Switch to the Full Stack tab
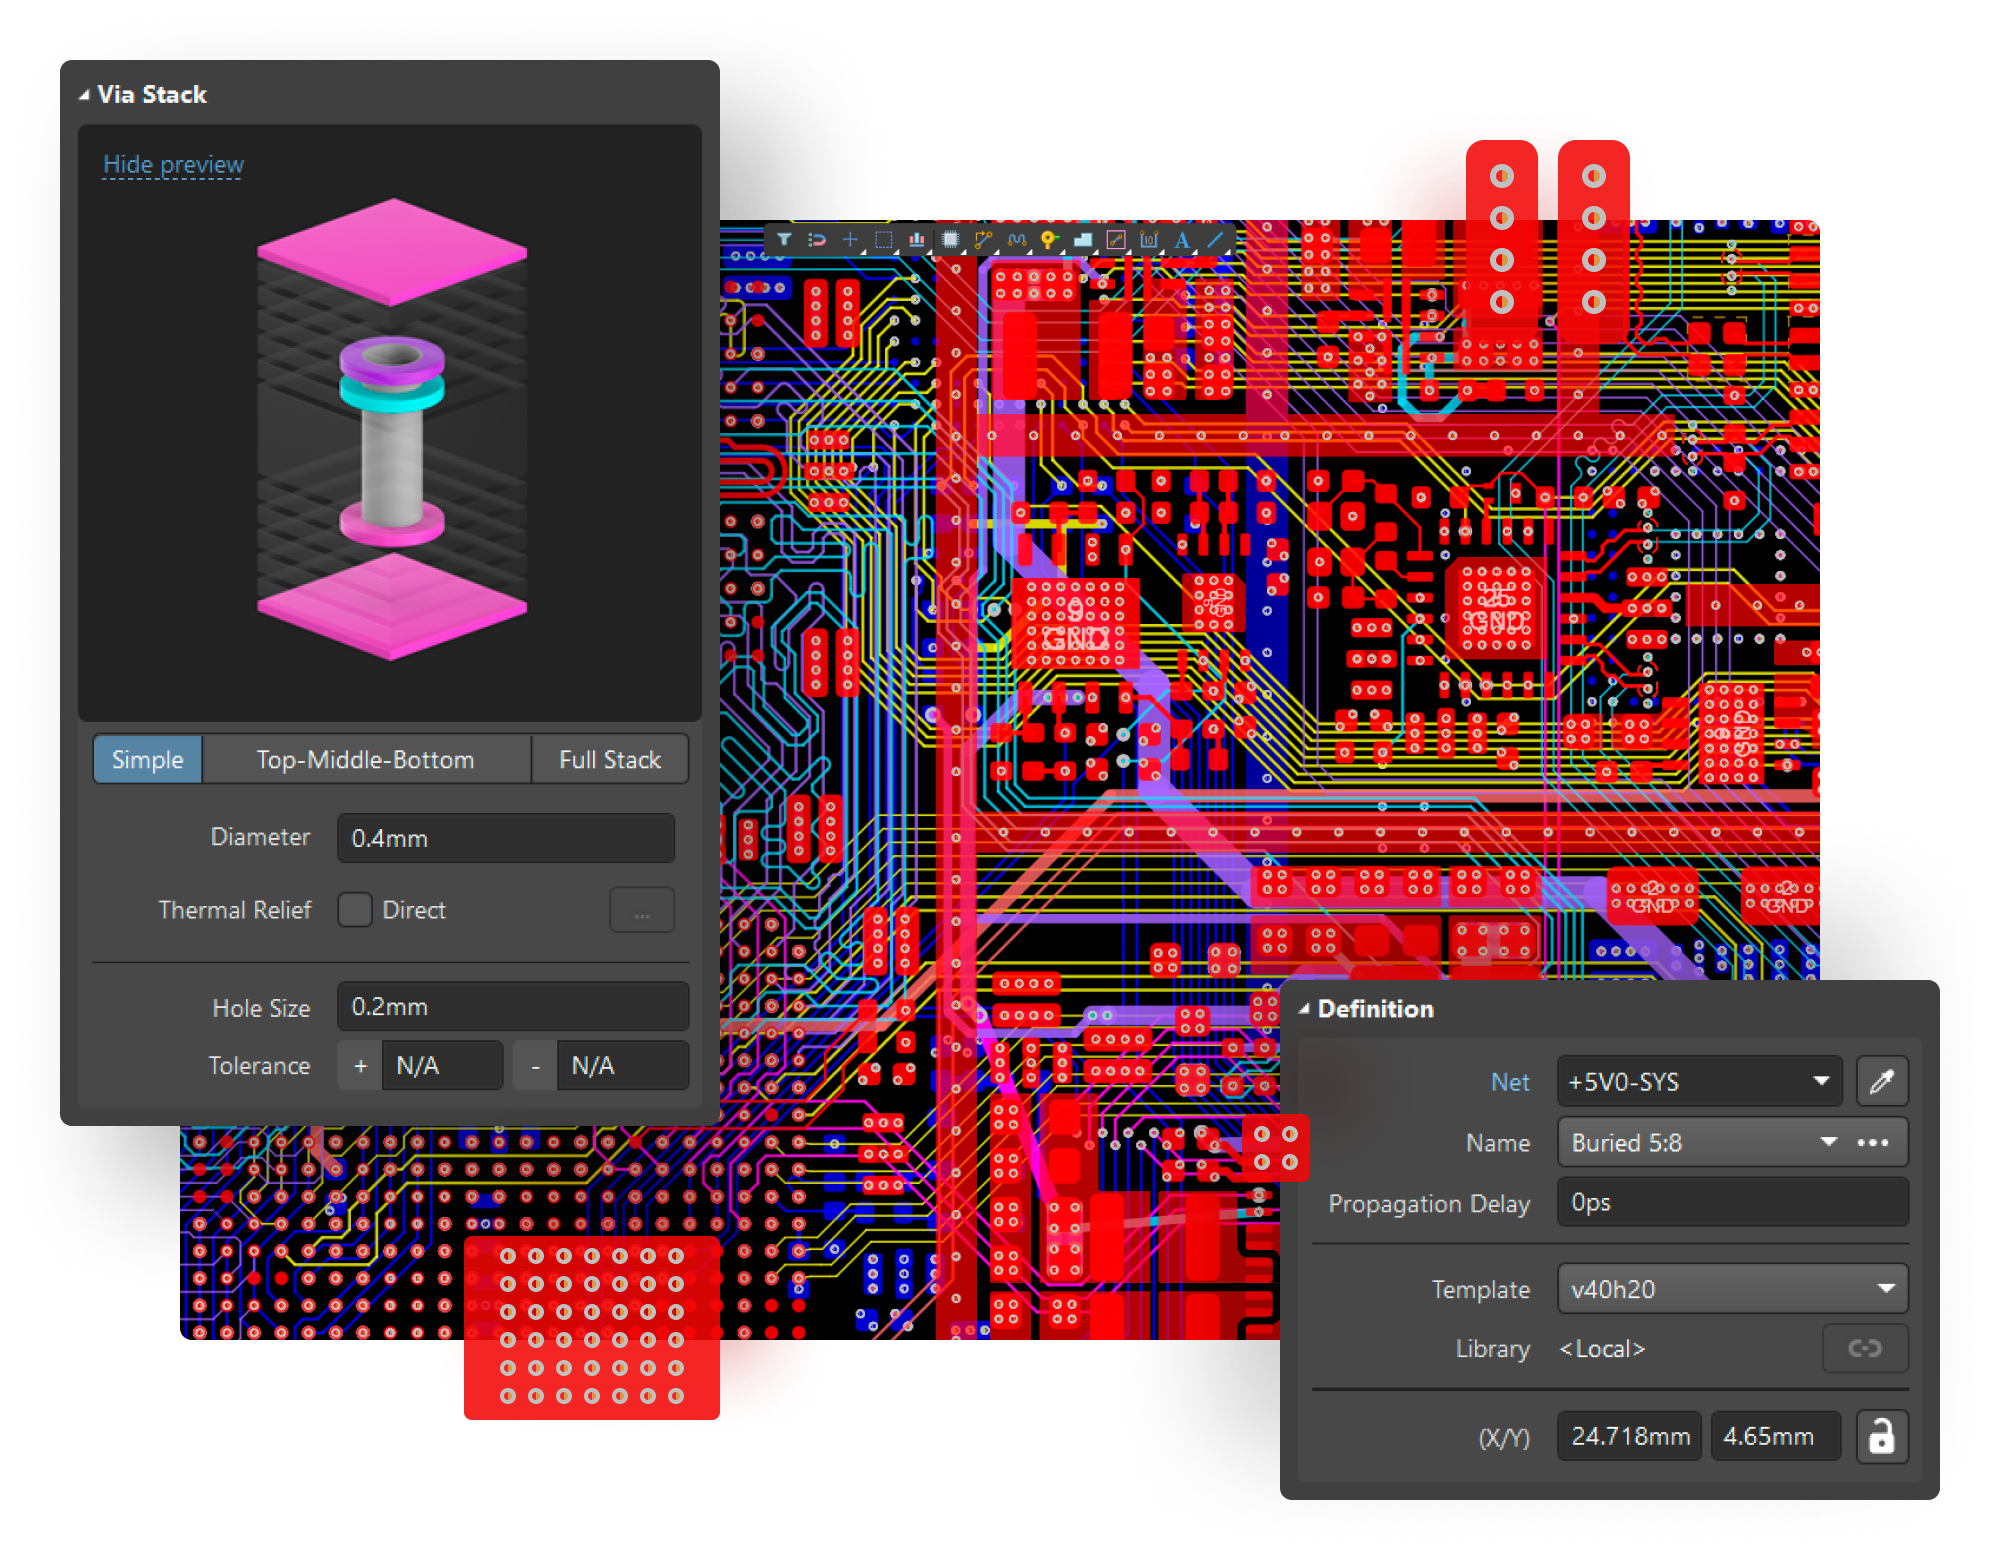This screenshot has height=1560, width=2000. 610,759
